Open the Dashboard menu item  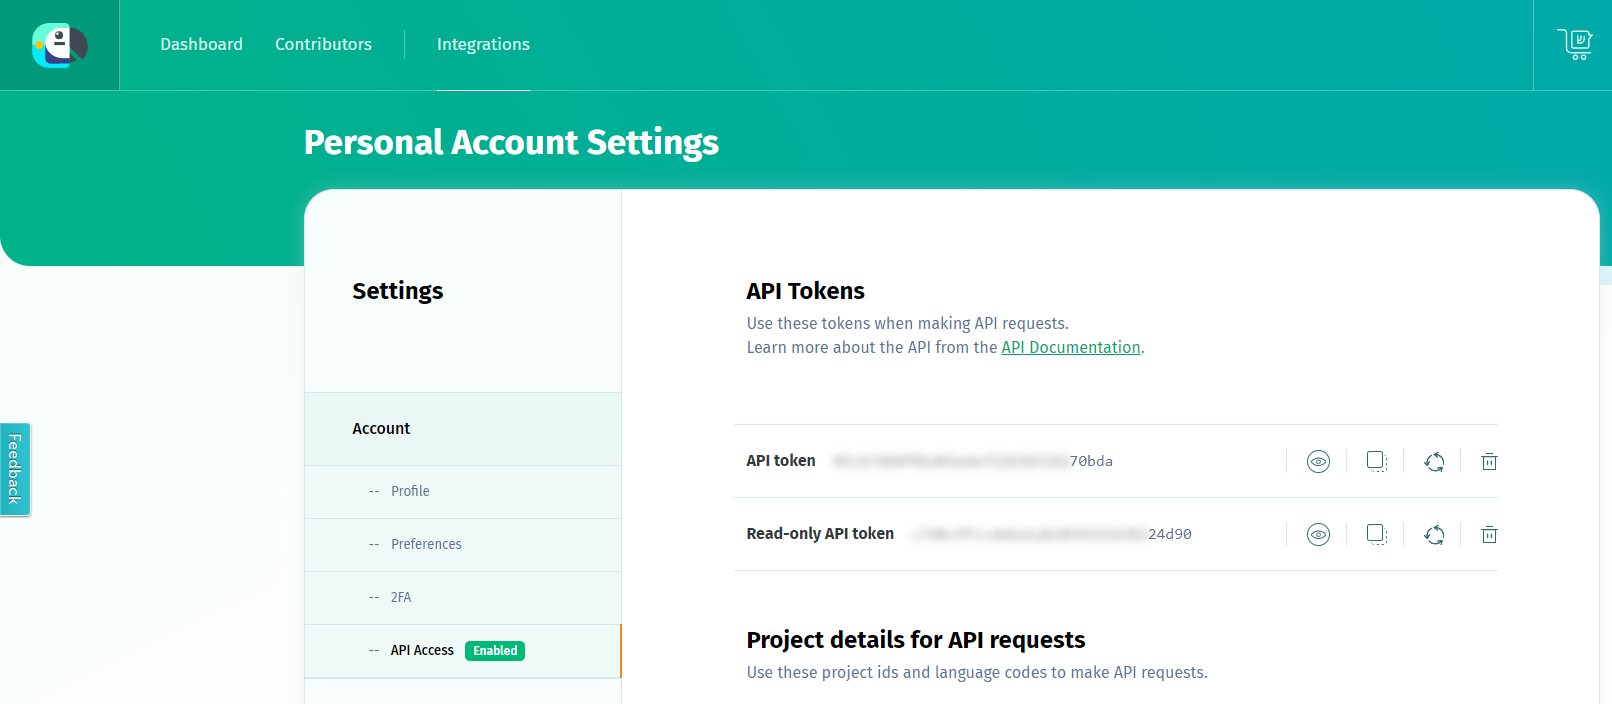click(x=201, y=44)
